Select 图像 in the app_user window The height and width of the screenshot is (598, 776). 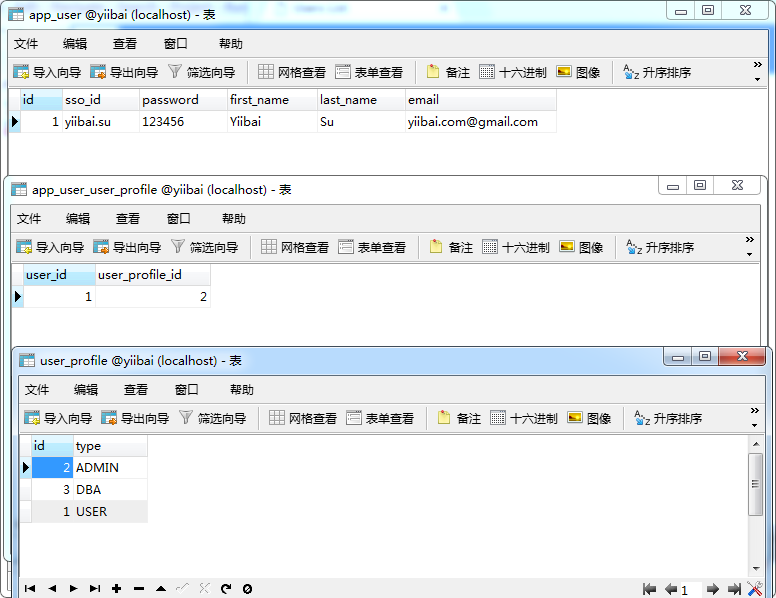pyautogui.click(x=579, y=72)
